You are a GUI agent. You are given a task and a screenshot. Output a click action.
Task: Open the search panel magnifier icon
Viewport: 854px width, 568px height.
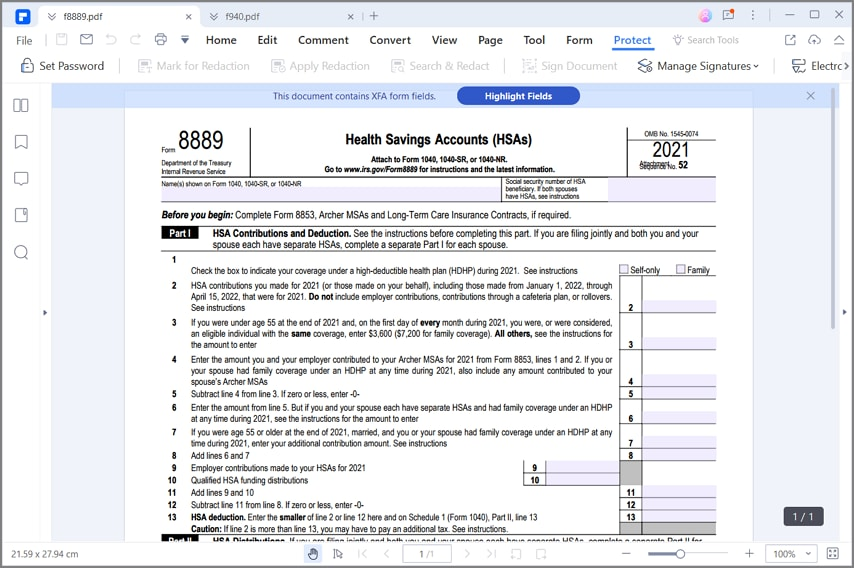tap(21, 252)
